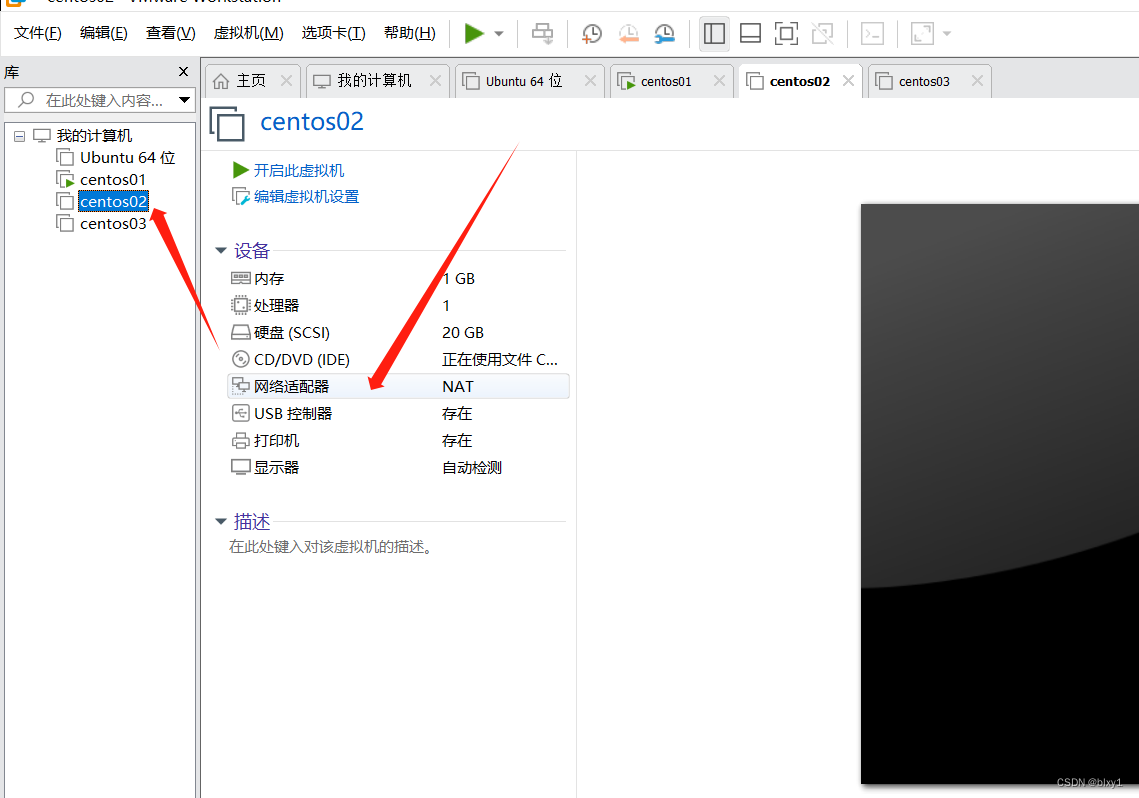Toggle the thumbnail bar view icon
Viewport: 1139px width, 798px height.
[750, 33]
